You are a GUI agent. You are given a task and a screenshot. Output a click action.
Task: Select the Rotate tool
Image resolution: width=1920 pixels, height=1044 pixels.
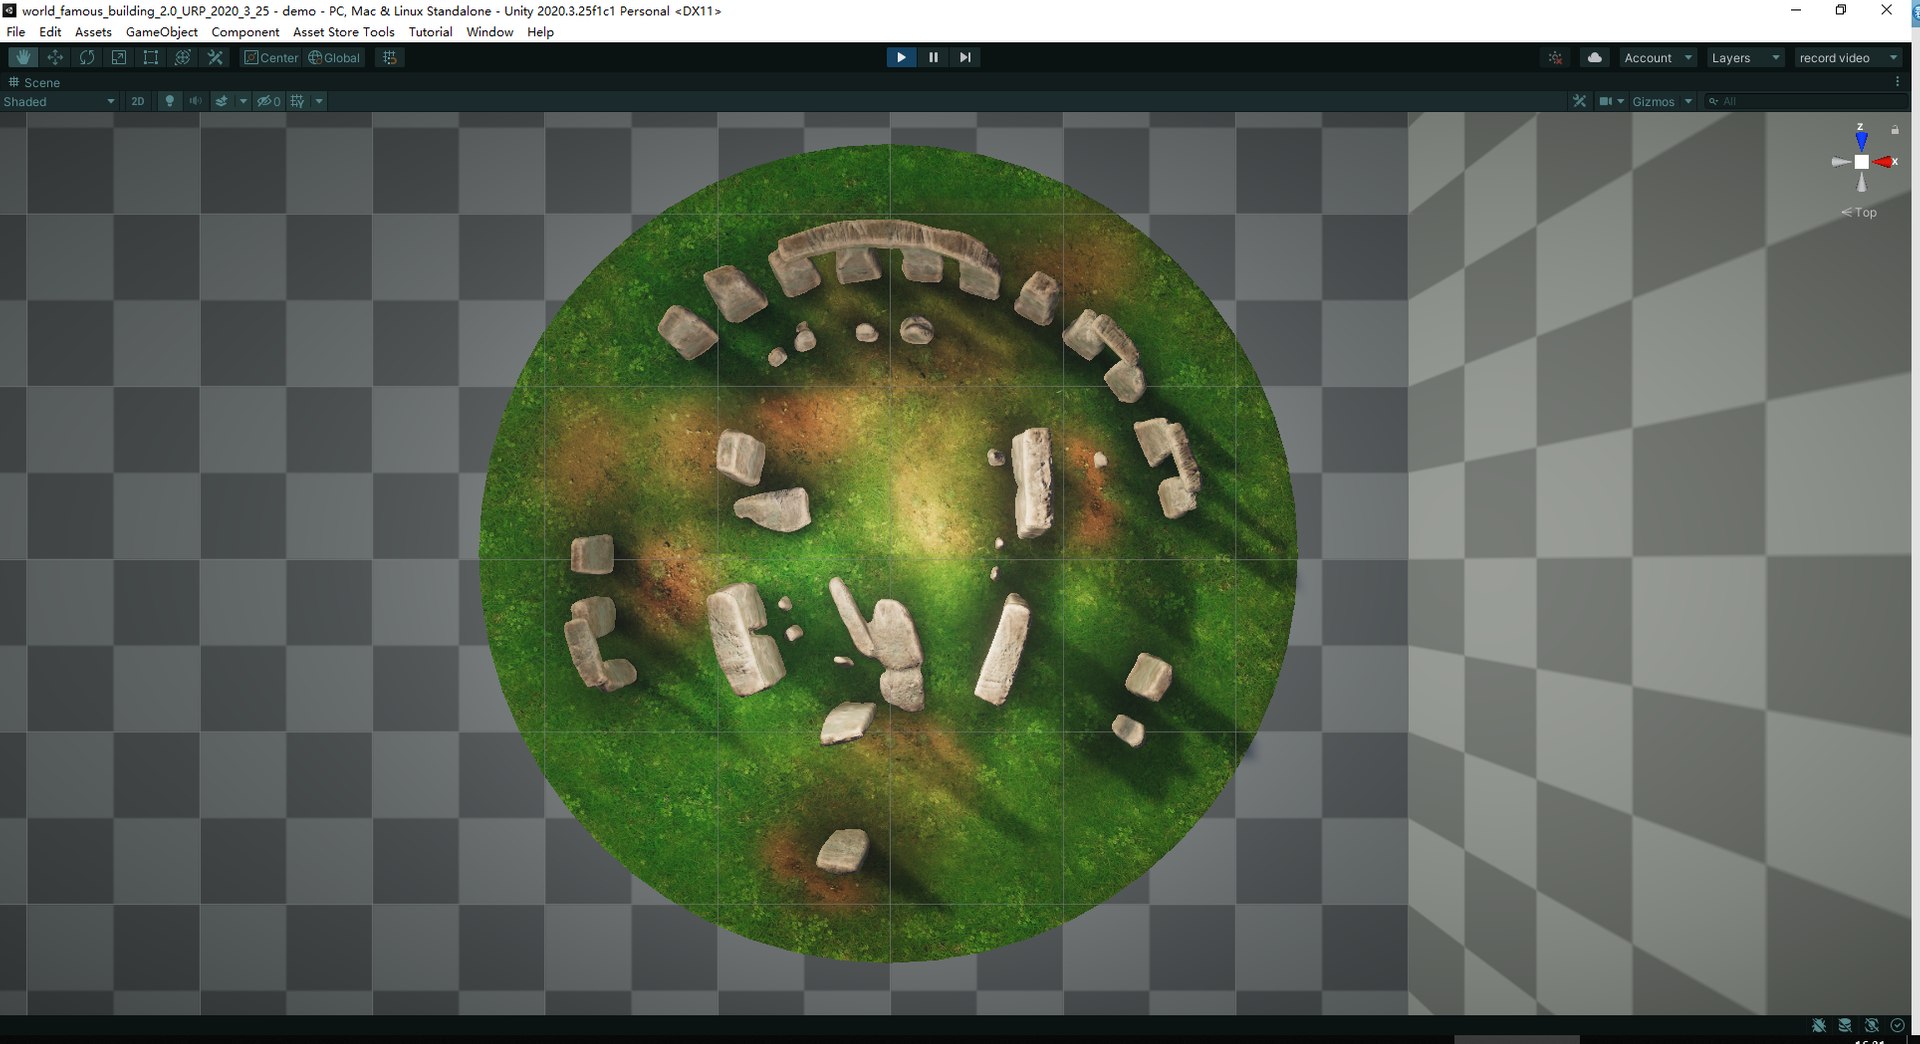tap(87, 57)
